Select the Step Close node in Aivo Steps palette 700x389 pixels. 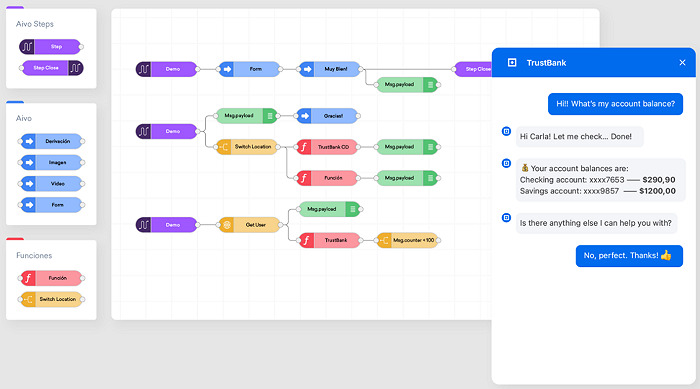[x=52, y=68]
